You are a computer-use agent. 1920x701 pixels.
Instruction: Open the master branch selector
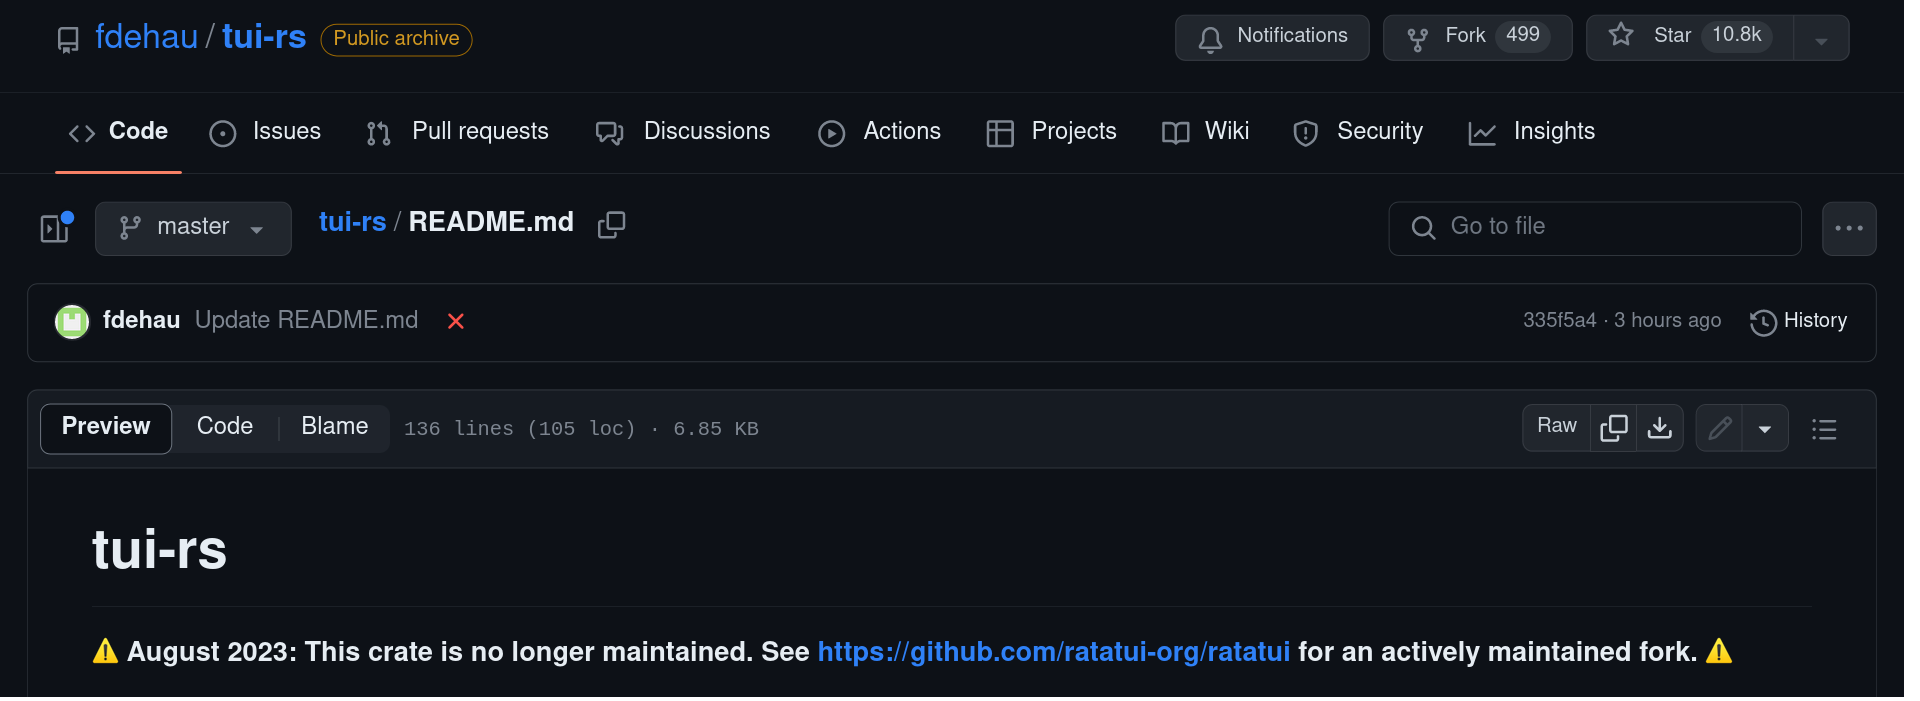(x=193, y=228)
